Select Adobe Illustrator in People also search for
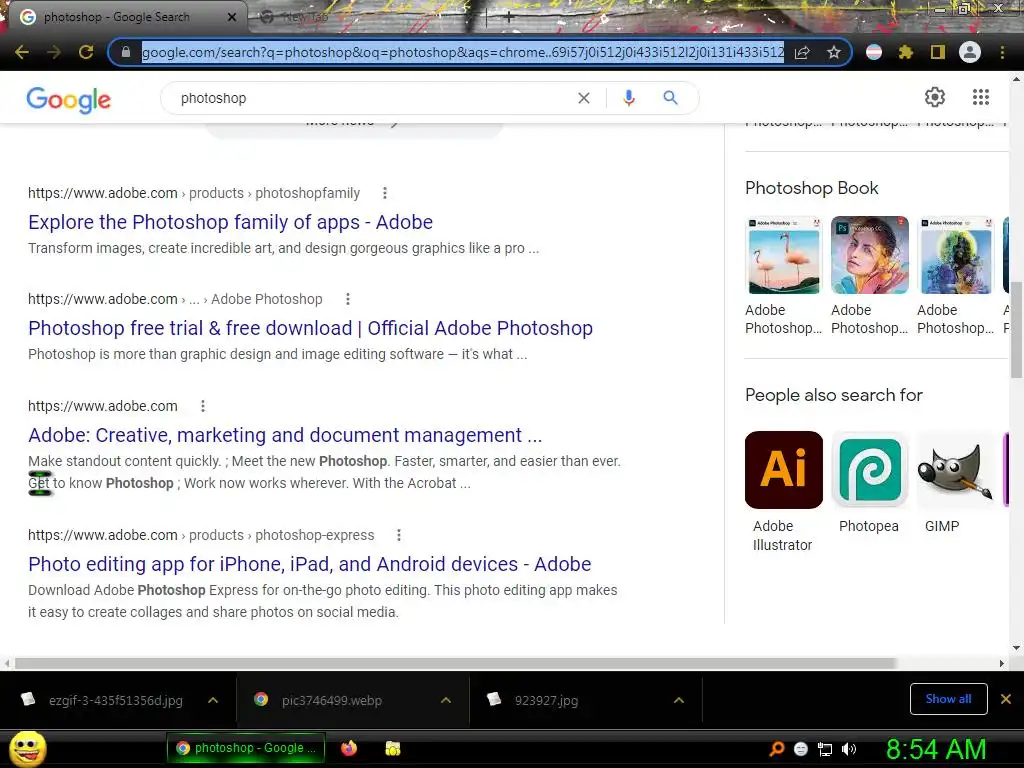This screenshot has height=768, width=1024. point(784,492)
